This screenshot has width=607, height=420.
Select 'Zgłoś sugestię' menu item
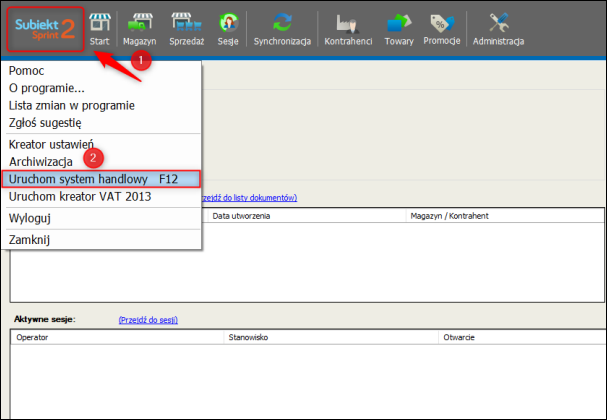[101, 123]
